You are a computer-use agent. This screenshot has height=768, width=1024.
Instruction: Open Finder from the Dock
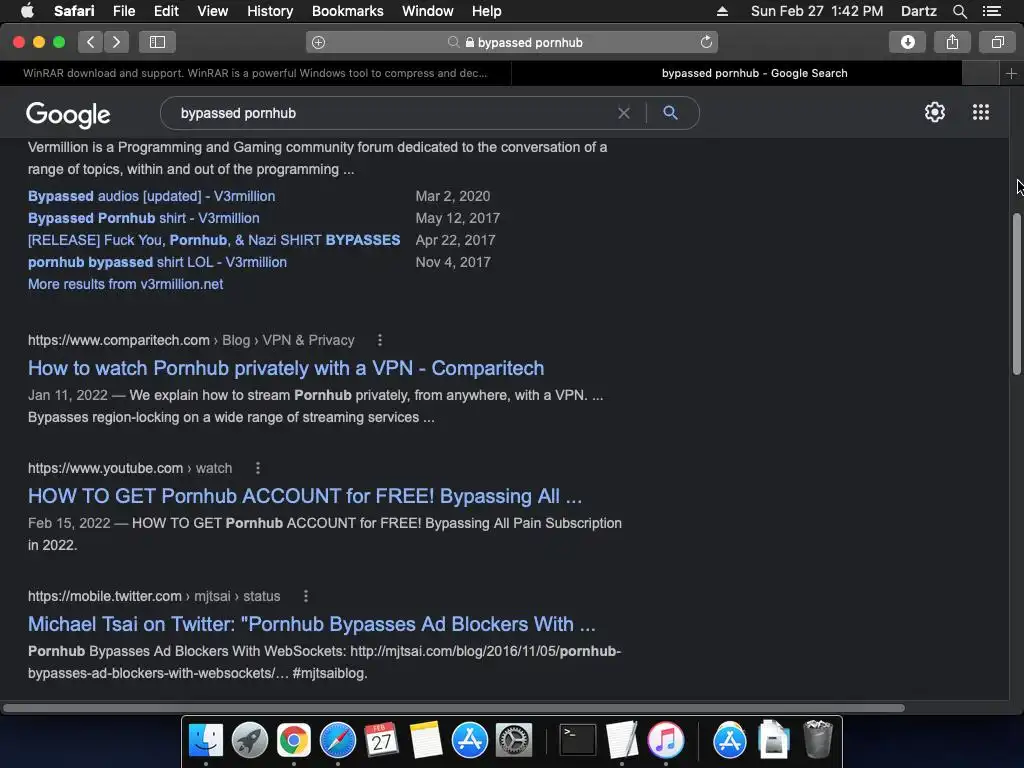point(206,741)
